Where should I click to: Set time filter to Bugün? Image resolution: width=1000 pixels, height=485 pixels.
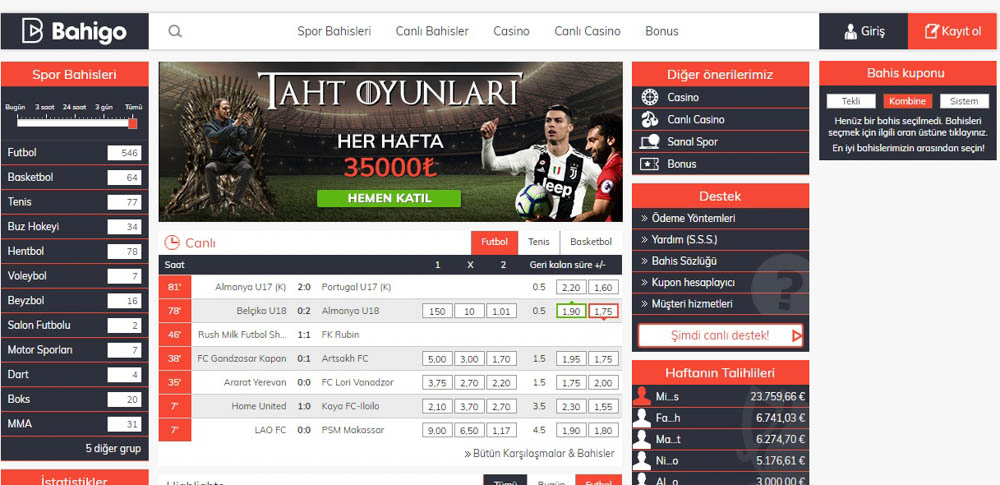[x=15, y=107]
